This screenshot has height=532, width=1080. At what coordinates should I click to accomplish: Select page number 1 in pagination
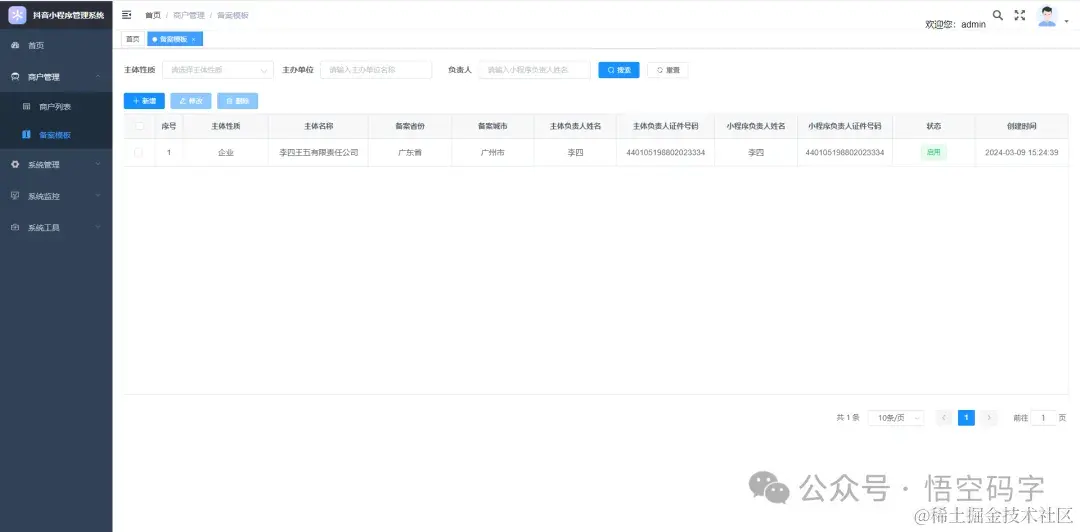tap(966, 418)
